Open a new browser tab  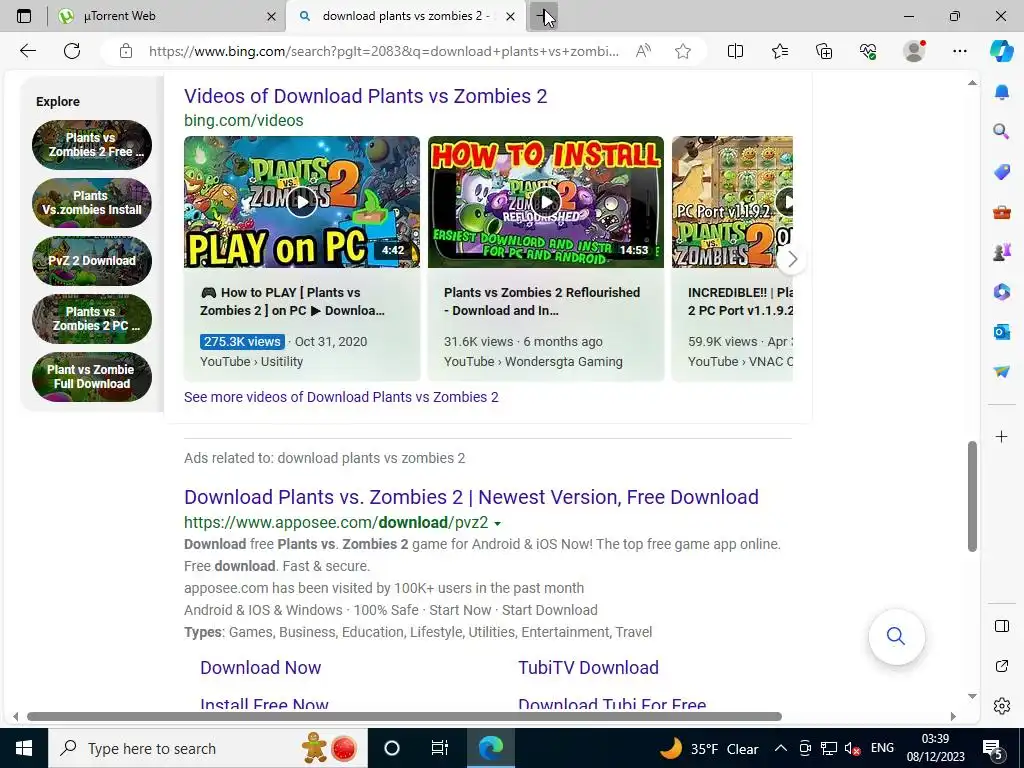click(x=543, y=16)
